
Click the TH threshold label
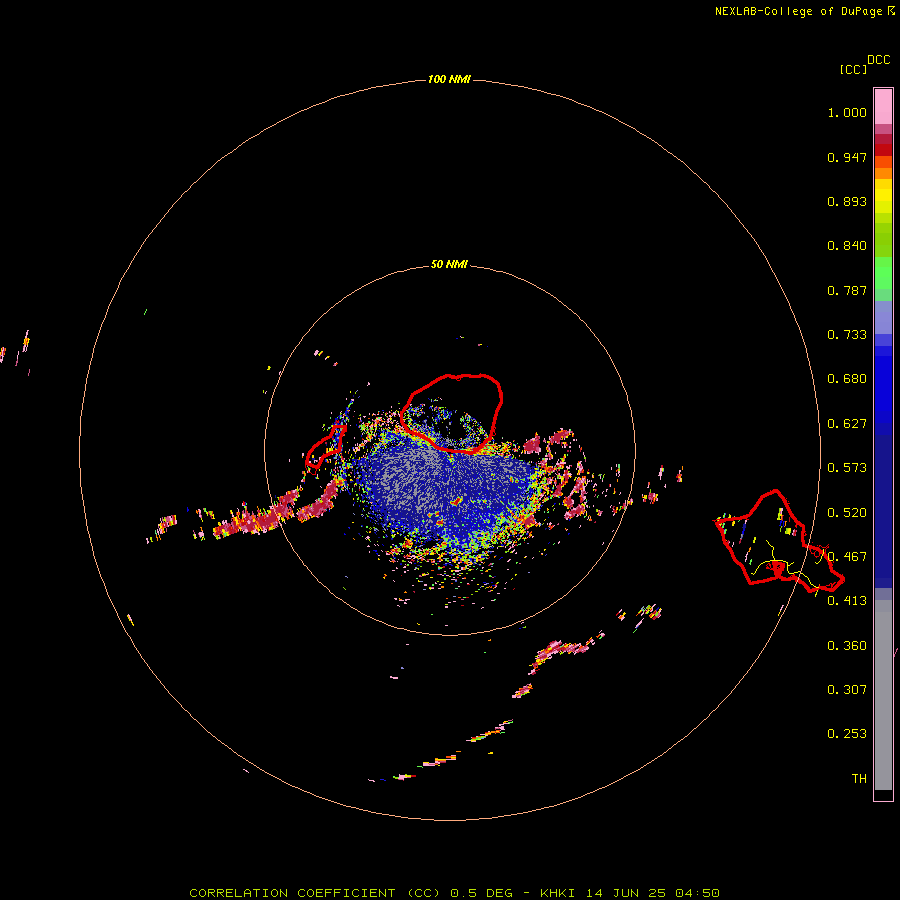pos(859,779)
